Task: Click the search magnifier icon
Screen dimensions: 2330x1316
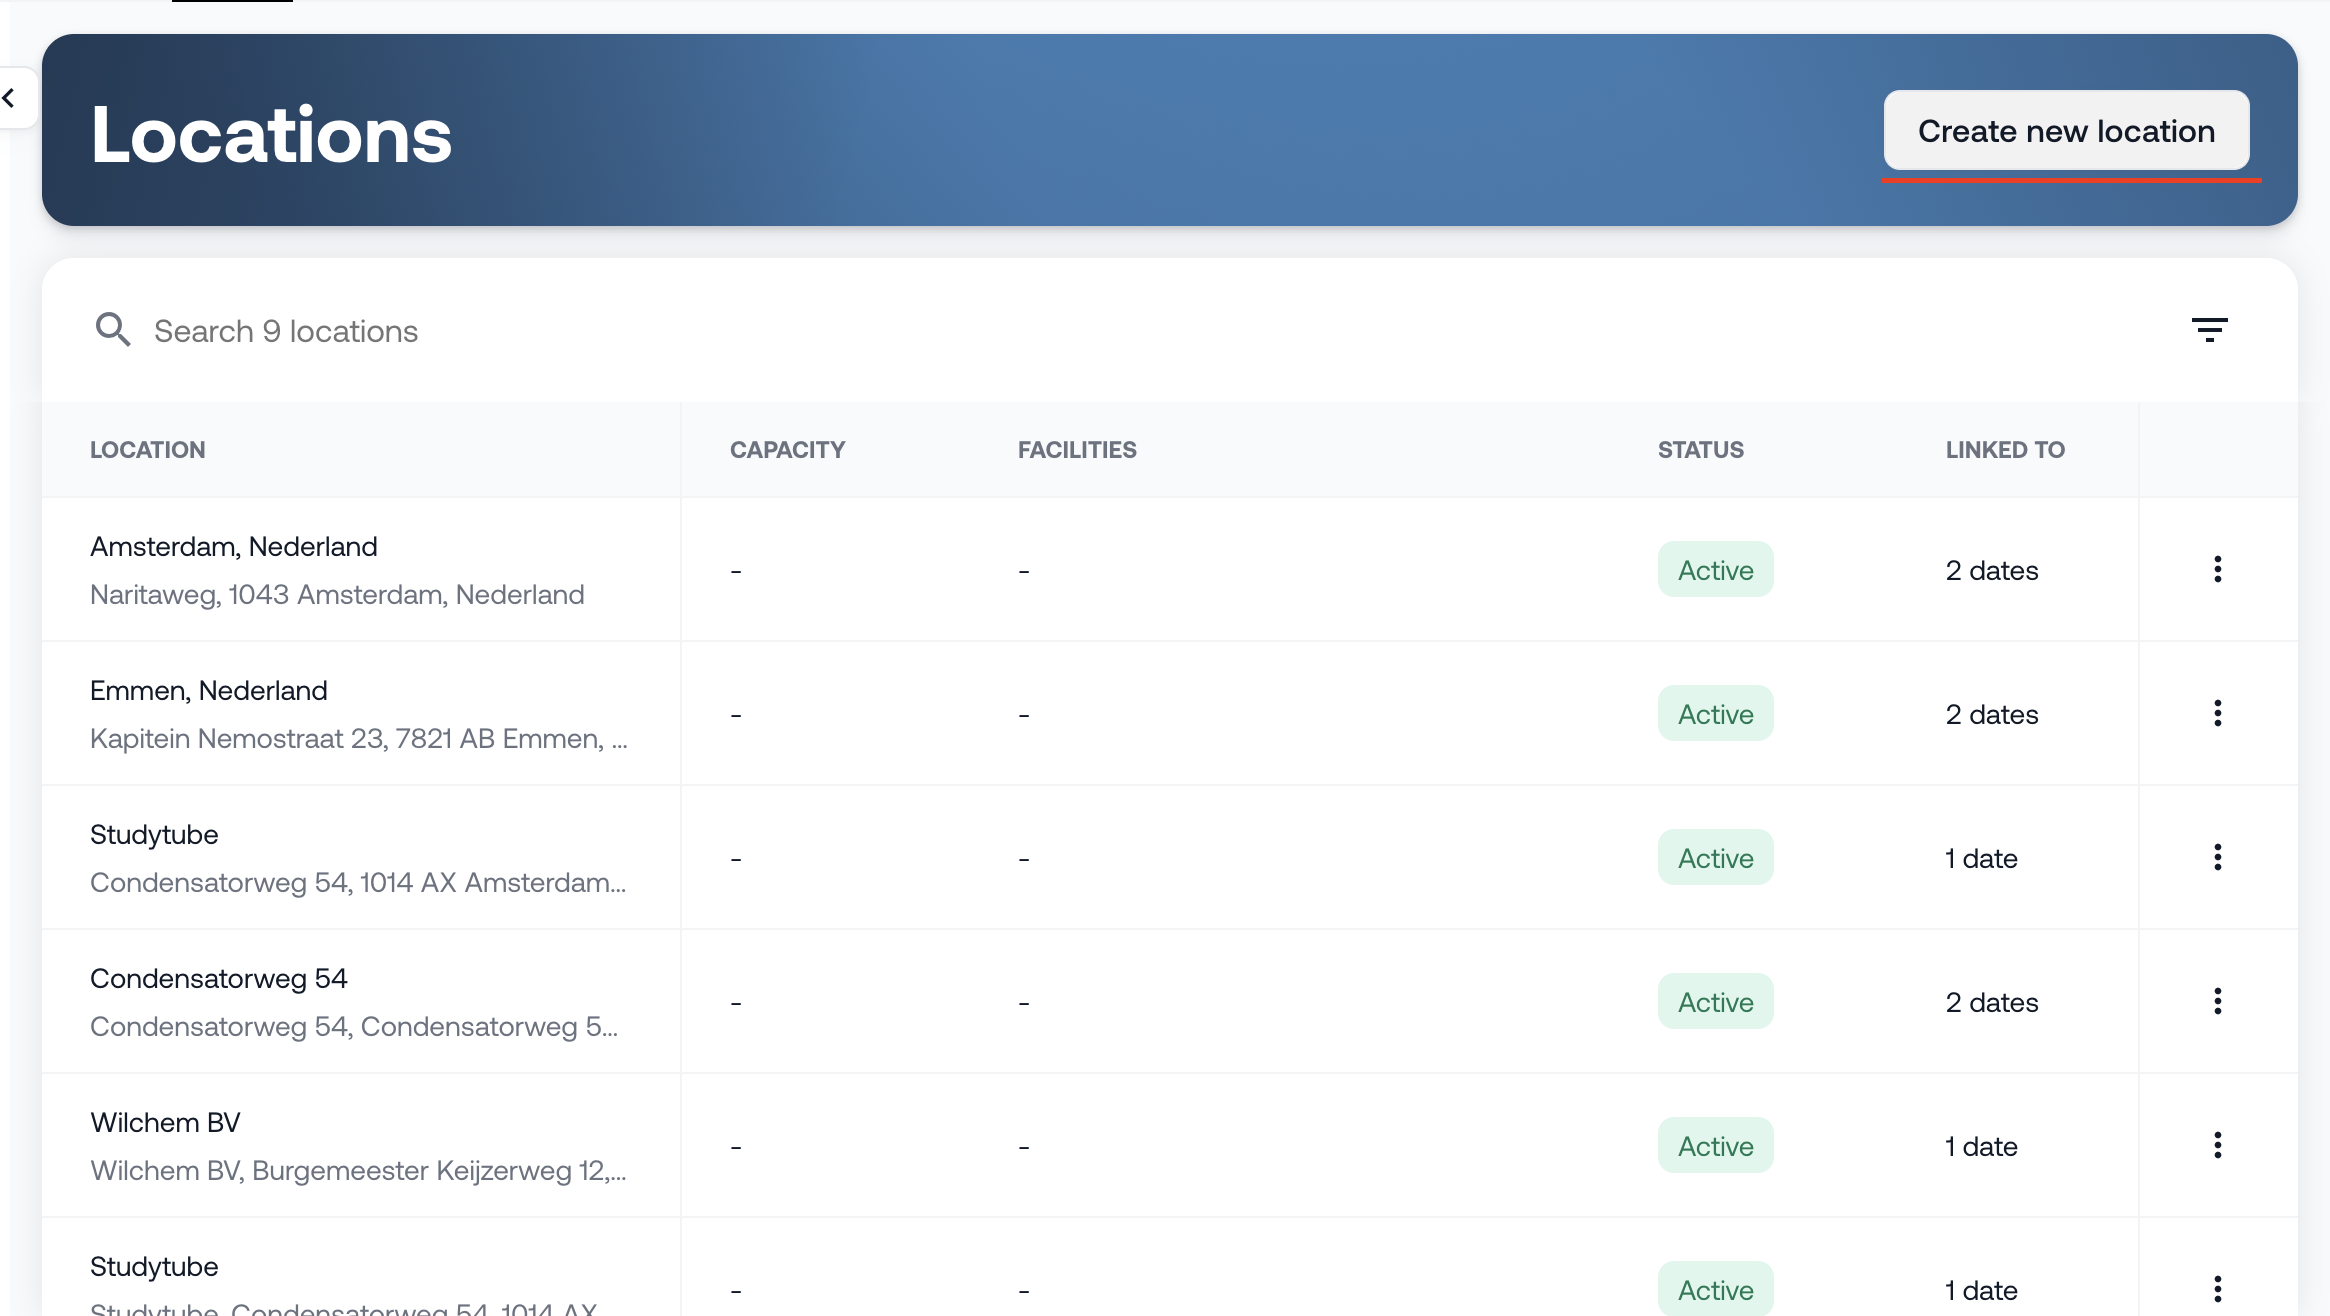Action: (113, 330)
